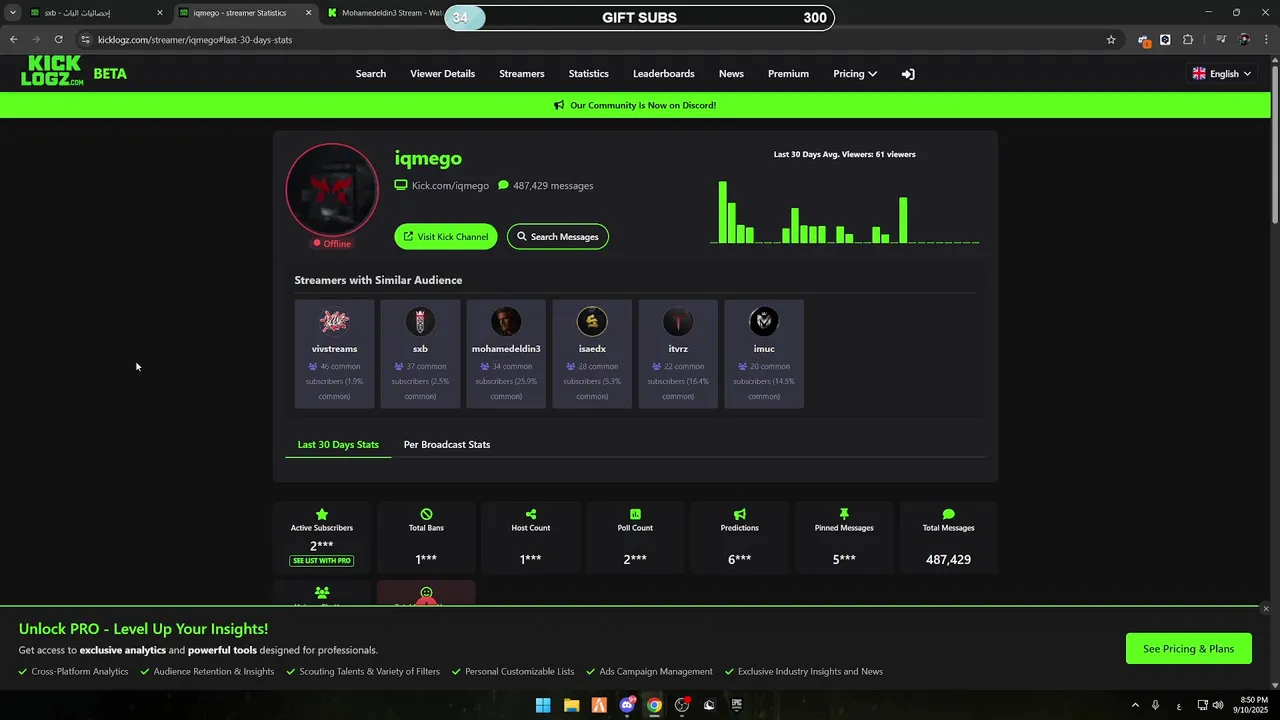Viewport: 1280px width, 720px height.
Task: Open Streamers menu item
Action: tap(522, 74)
